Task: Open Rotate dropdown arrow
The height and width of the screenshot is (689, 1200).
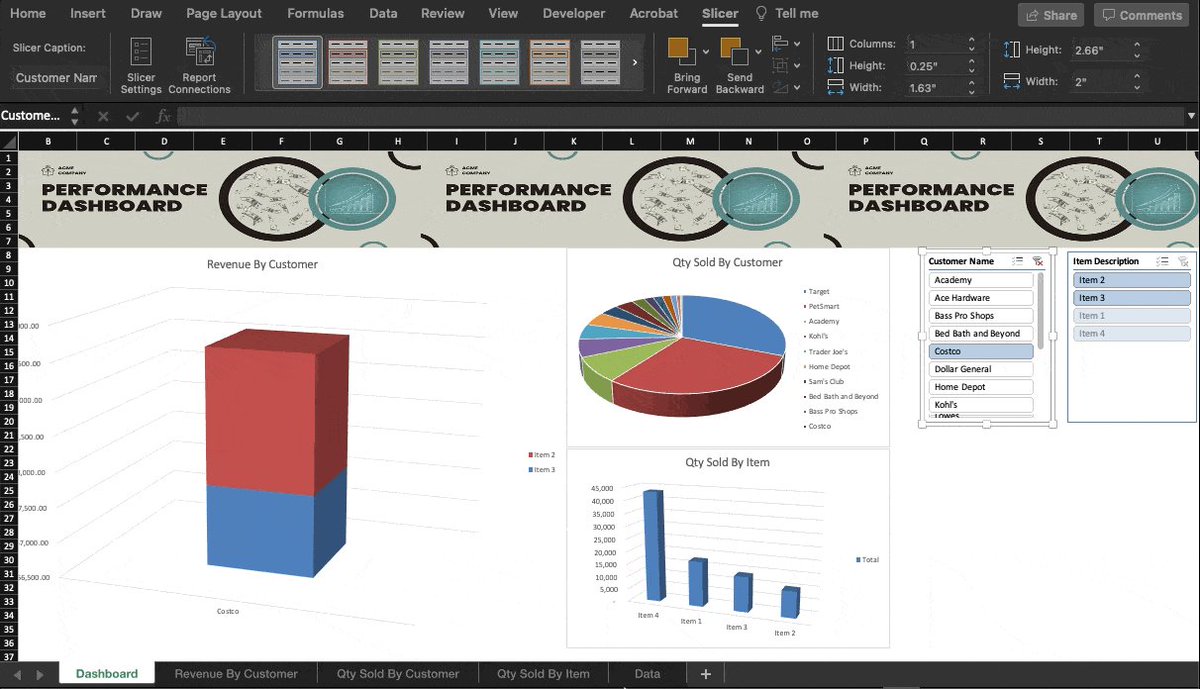Action: click(797, 88)
